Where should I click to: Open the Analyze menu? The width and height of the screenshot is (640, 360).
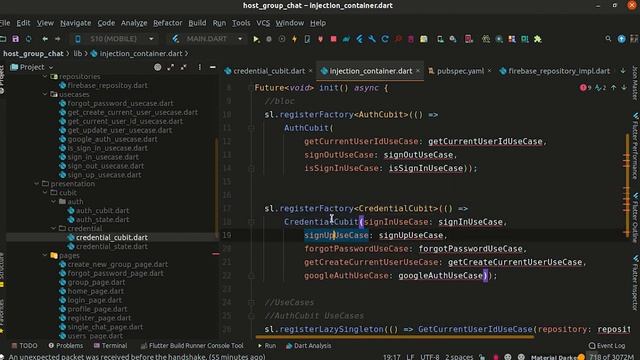click(x=134, y=23)
